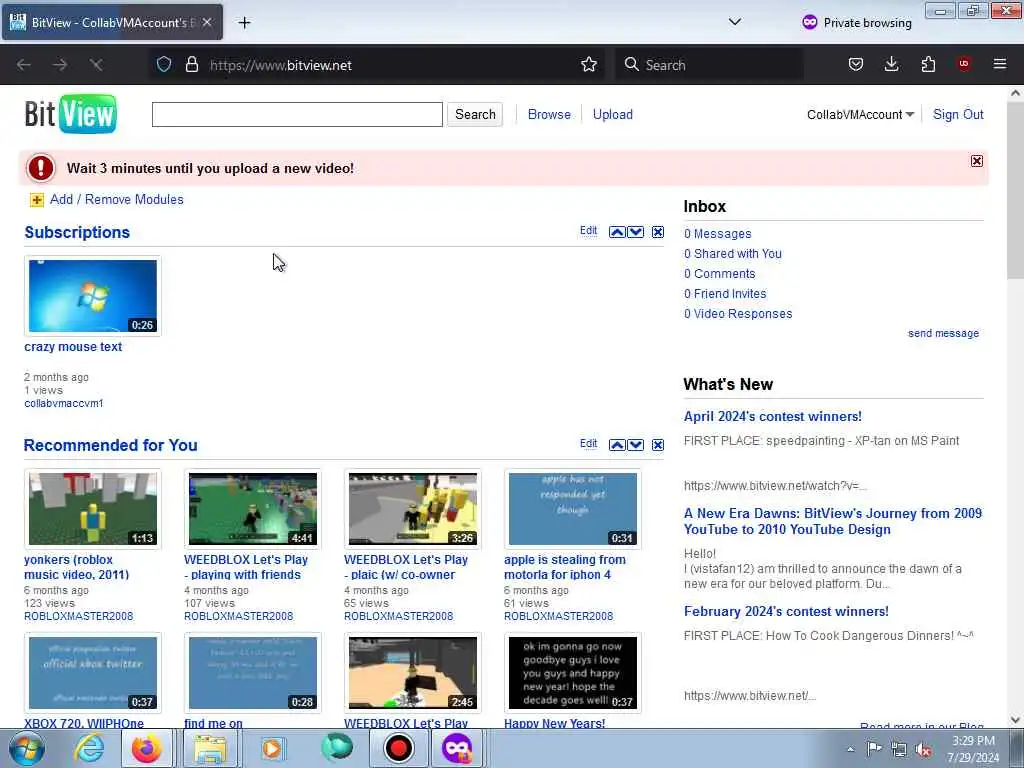
Task: Open the Firefox hamburger menu
Action: point(1000,64)
